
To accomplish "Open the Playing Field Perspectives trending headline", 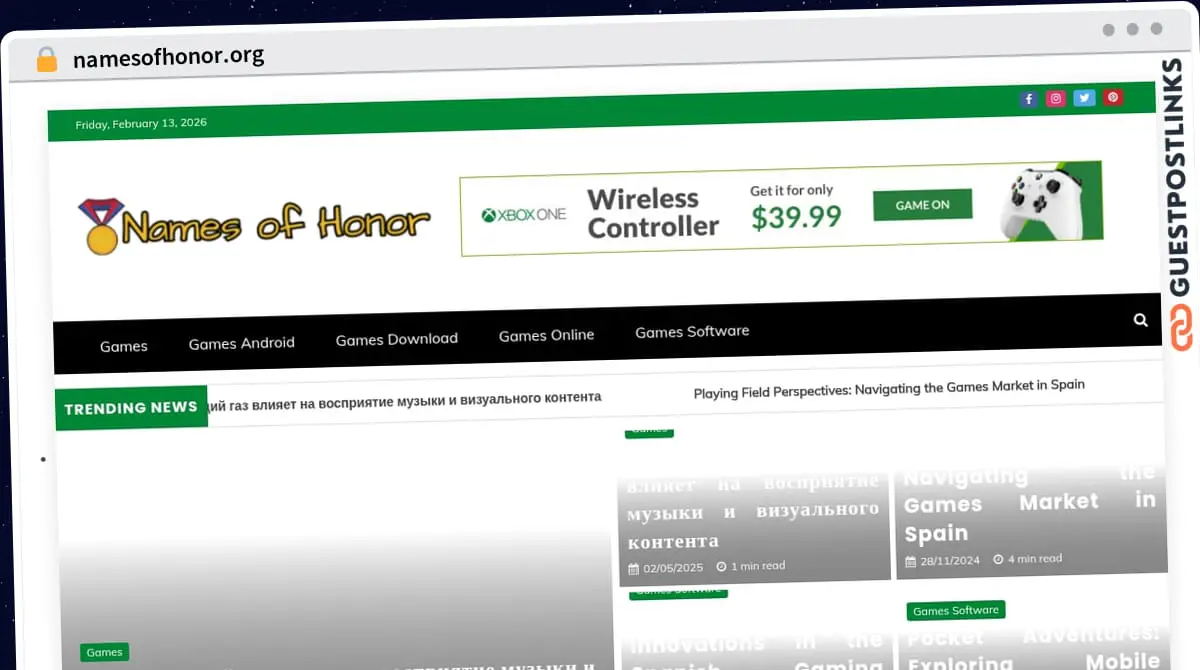I will [889, 388].
